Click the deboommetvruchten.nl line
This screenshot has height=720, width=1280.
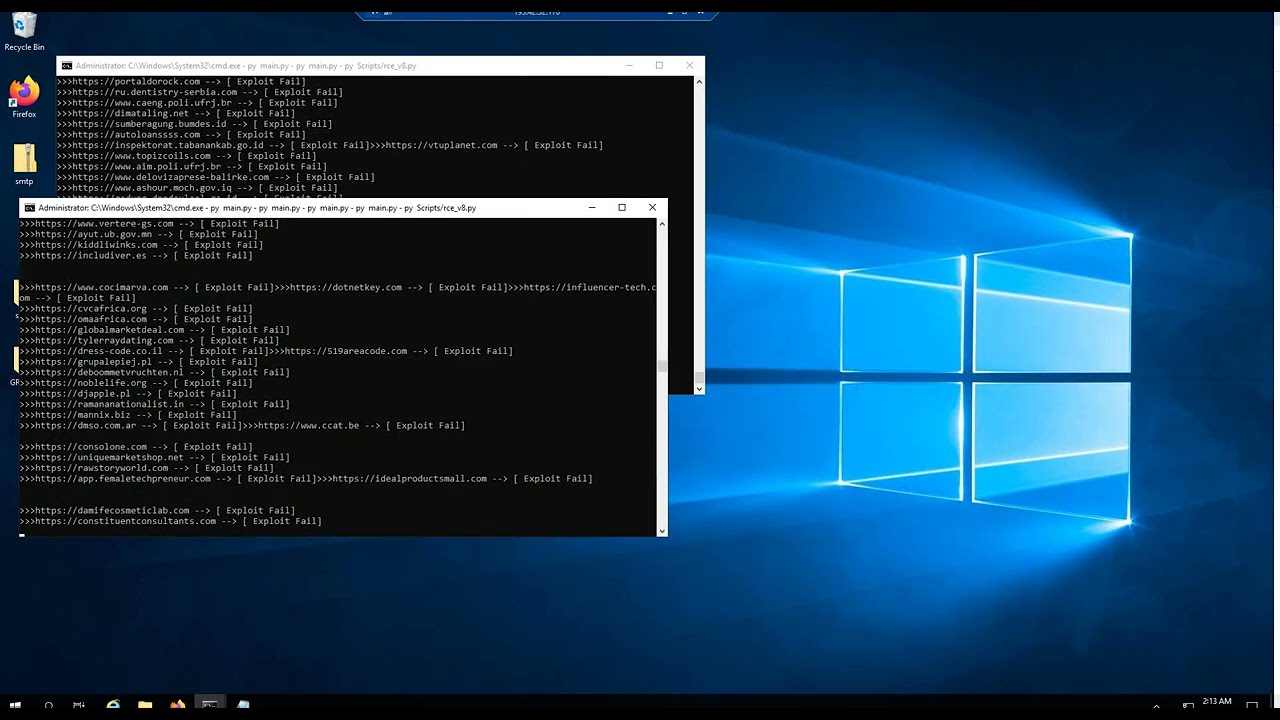(x=154, y=372)
